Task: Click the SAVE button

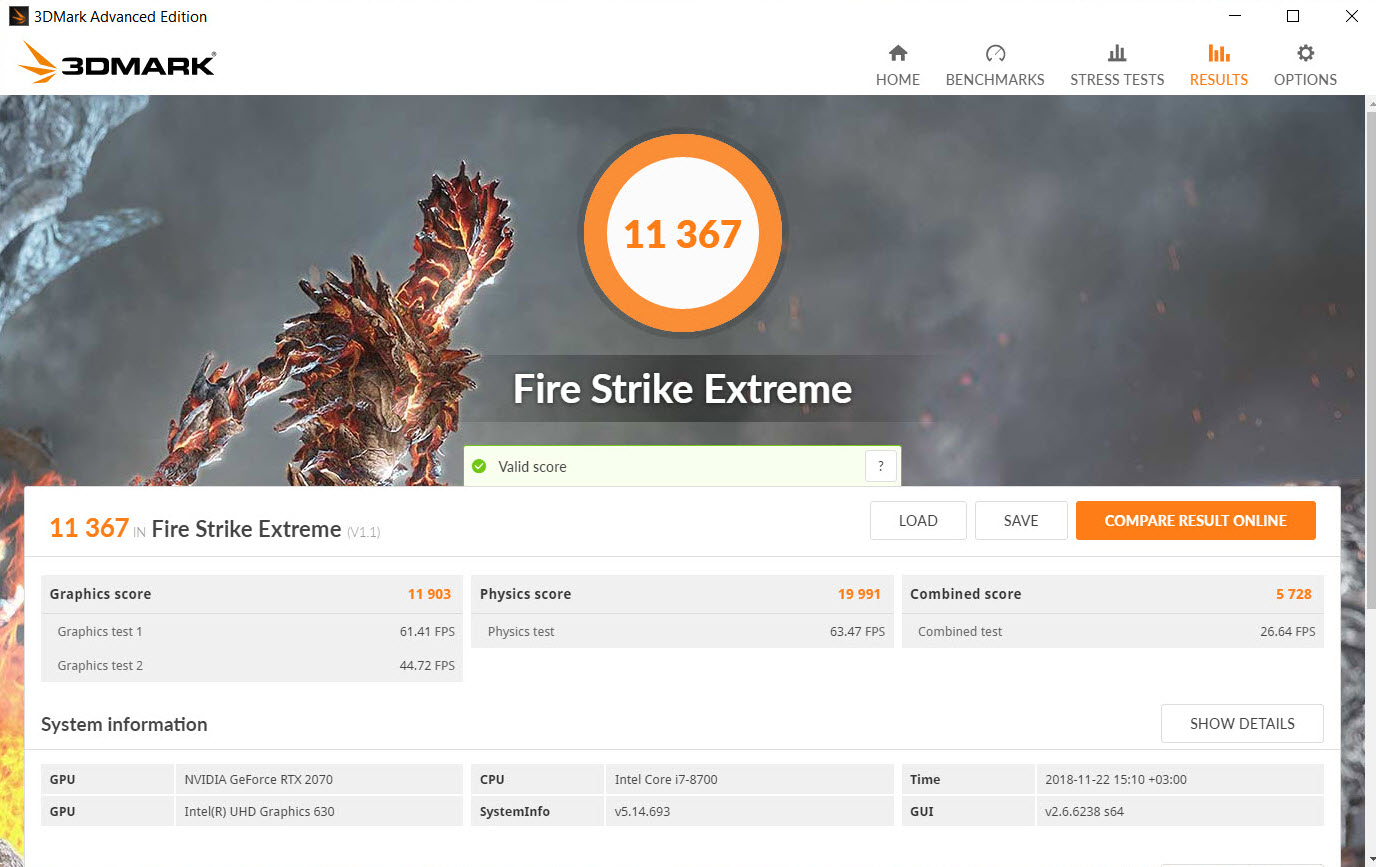Action: coord(1021,520)
